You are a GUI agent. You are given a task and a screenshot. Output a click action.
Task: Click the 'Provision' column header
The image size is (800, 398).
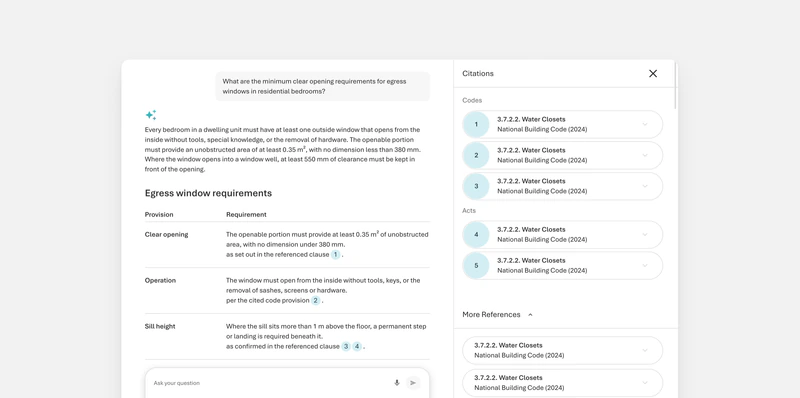click(x=159, y=215)
